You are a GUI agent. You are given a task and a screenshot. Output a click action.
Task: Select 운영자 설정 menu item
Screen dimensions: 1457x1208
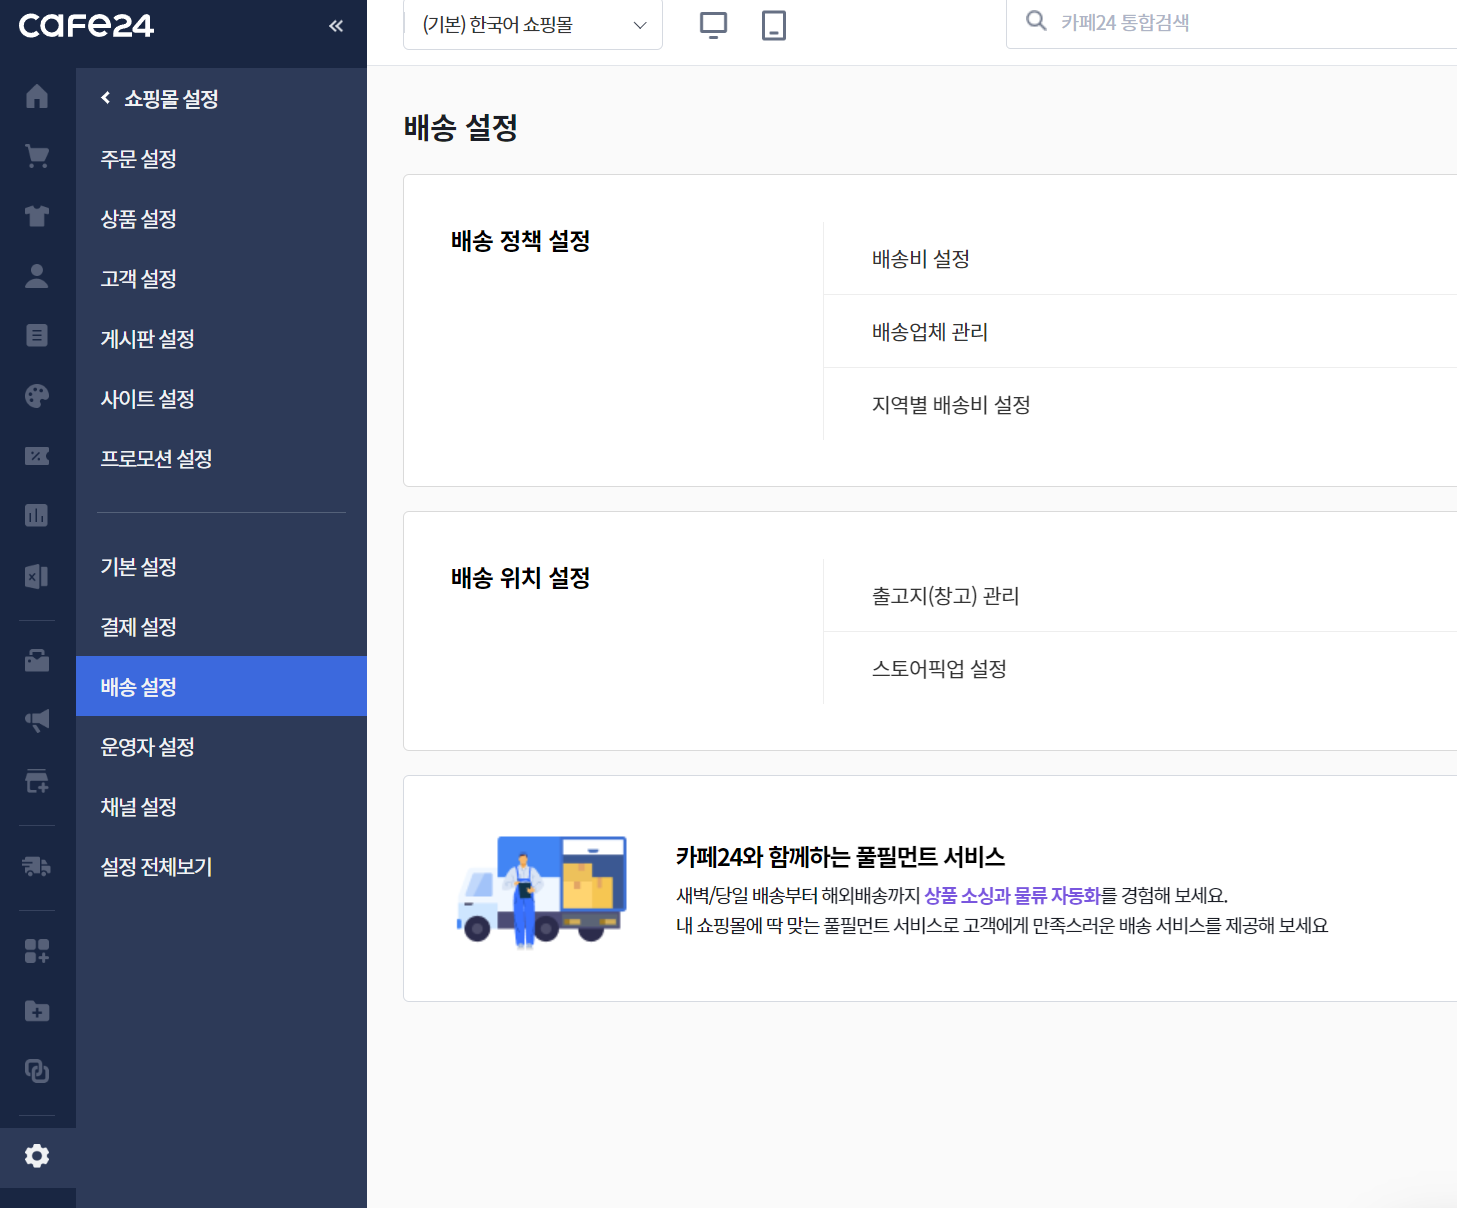(x=221, y=746)
